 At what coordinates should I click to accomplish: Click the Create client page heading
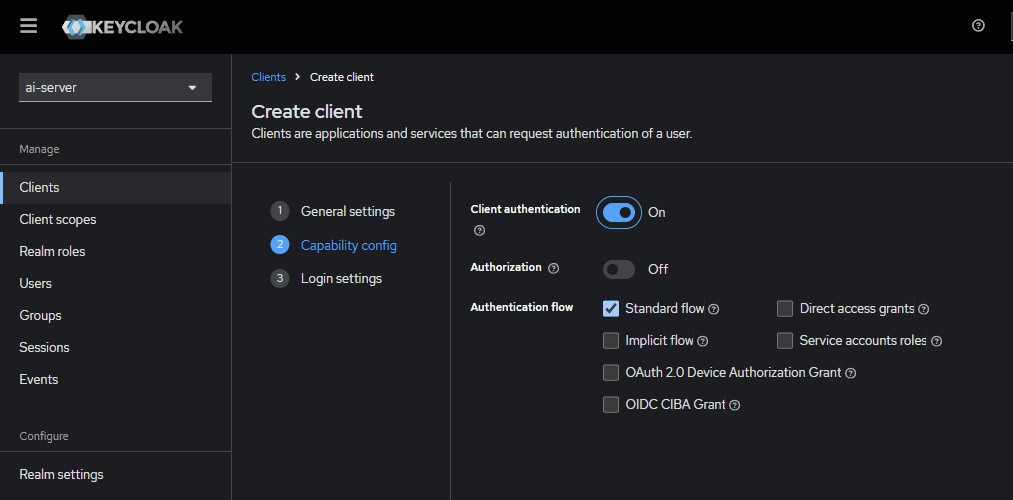pos(307,111)
